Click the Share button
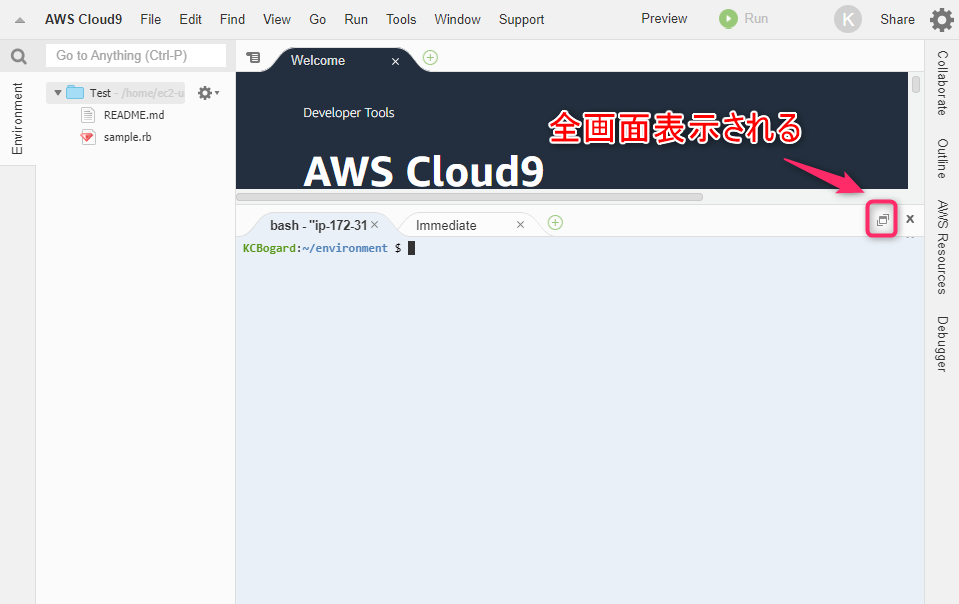This screenshot has height=604, width=959. tap(897, 20)
